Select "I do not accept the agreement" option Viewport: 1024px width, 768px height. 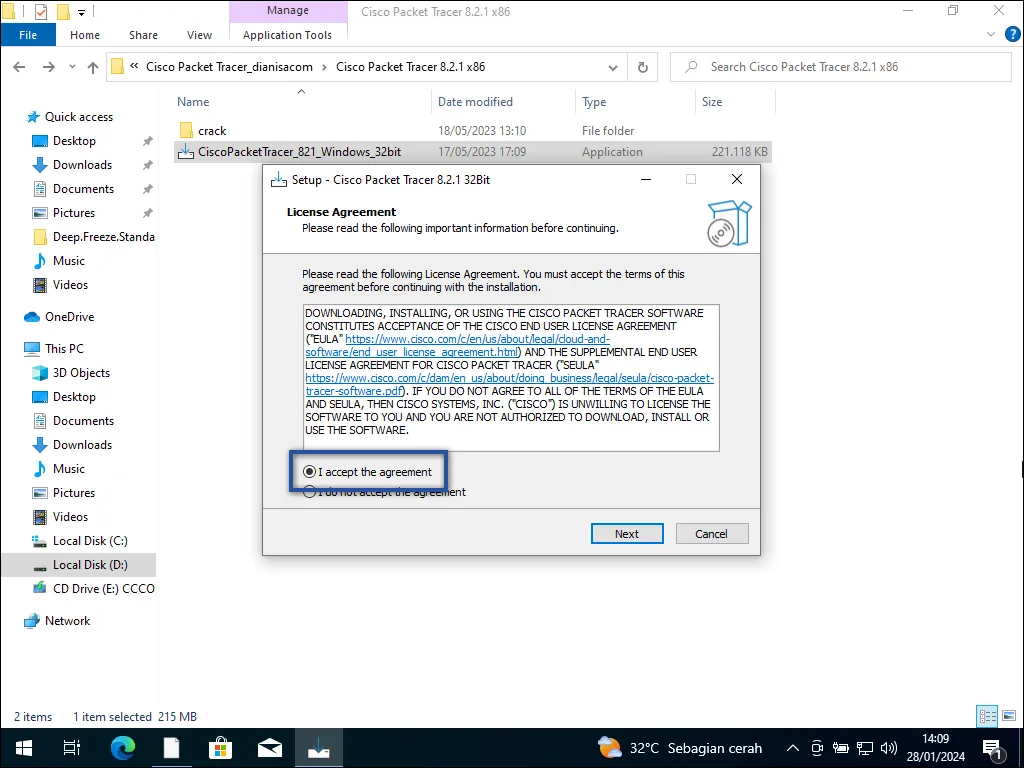[x=310, y=492]
